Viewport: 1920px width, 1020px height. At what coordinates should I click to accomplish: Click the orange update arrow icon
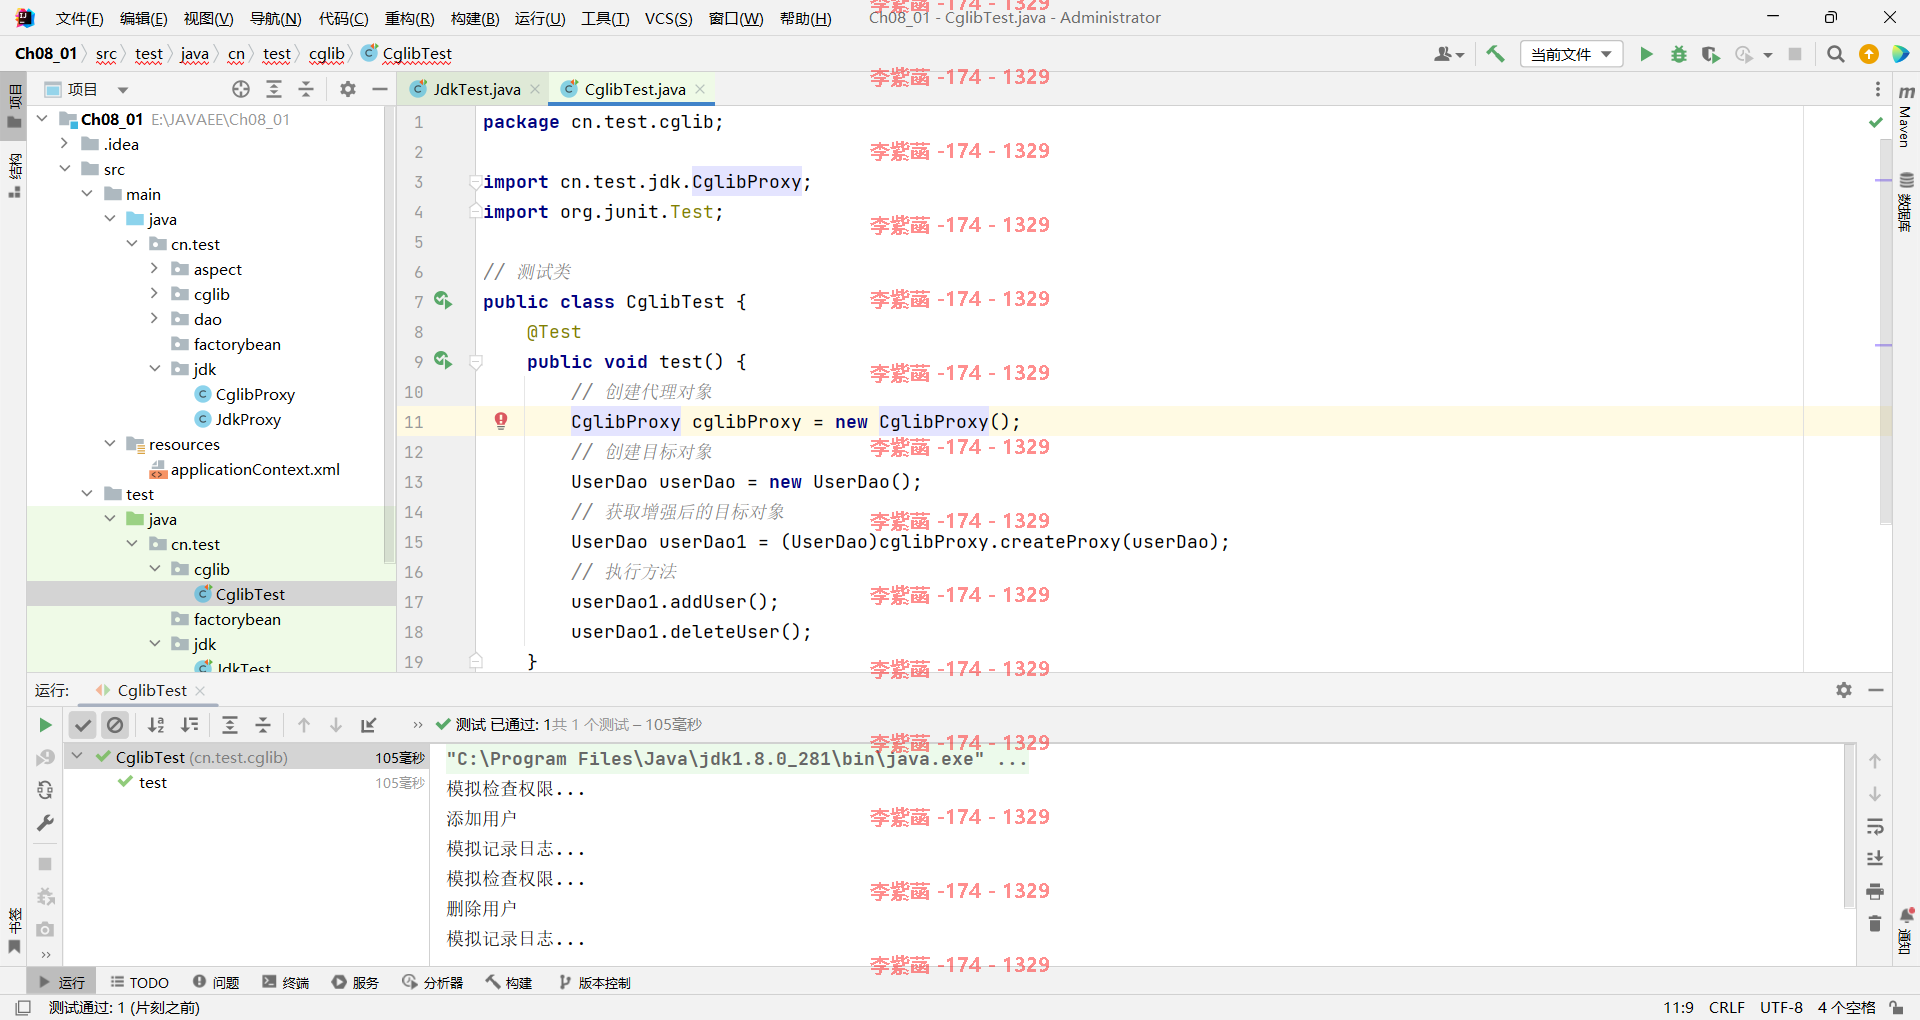[x=1868, y=54]
